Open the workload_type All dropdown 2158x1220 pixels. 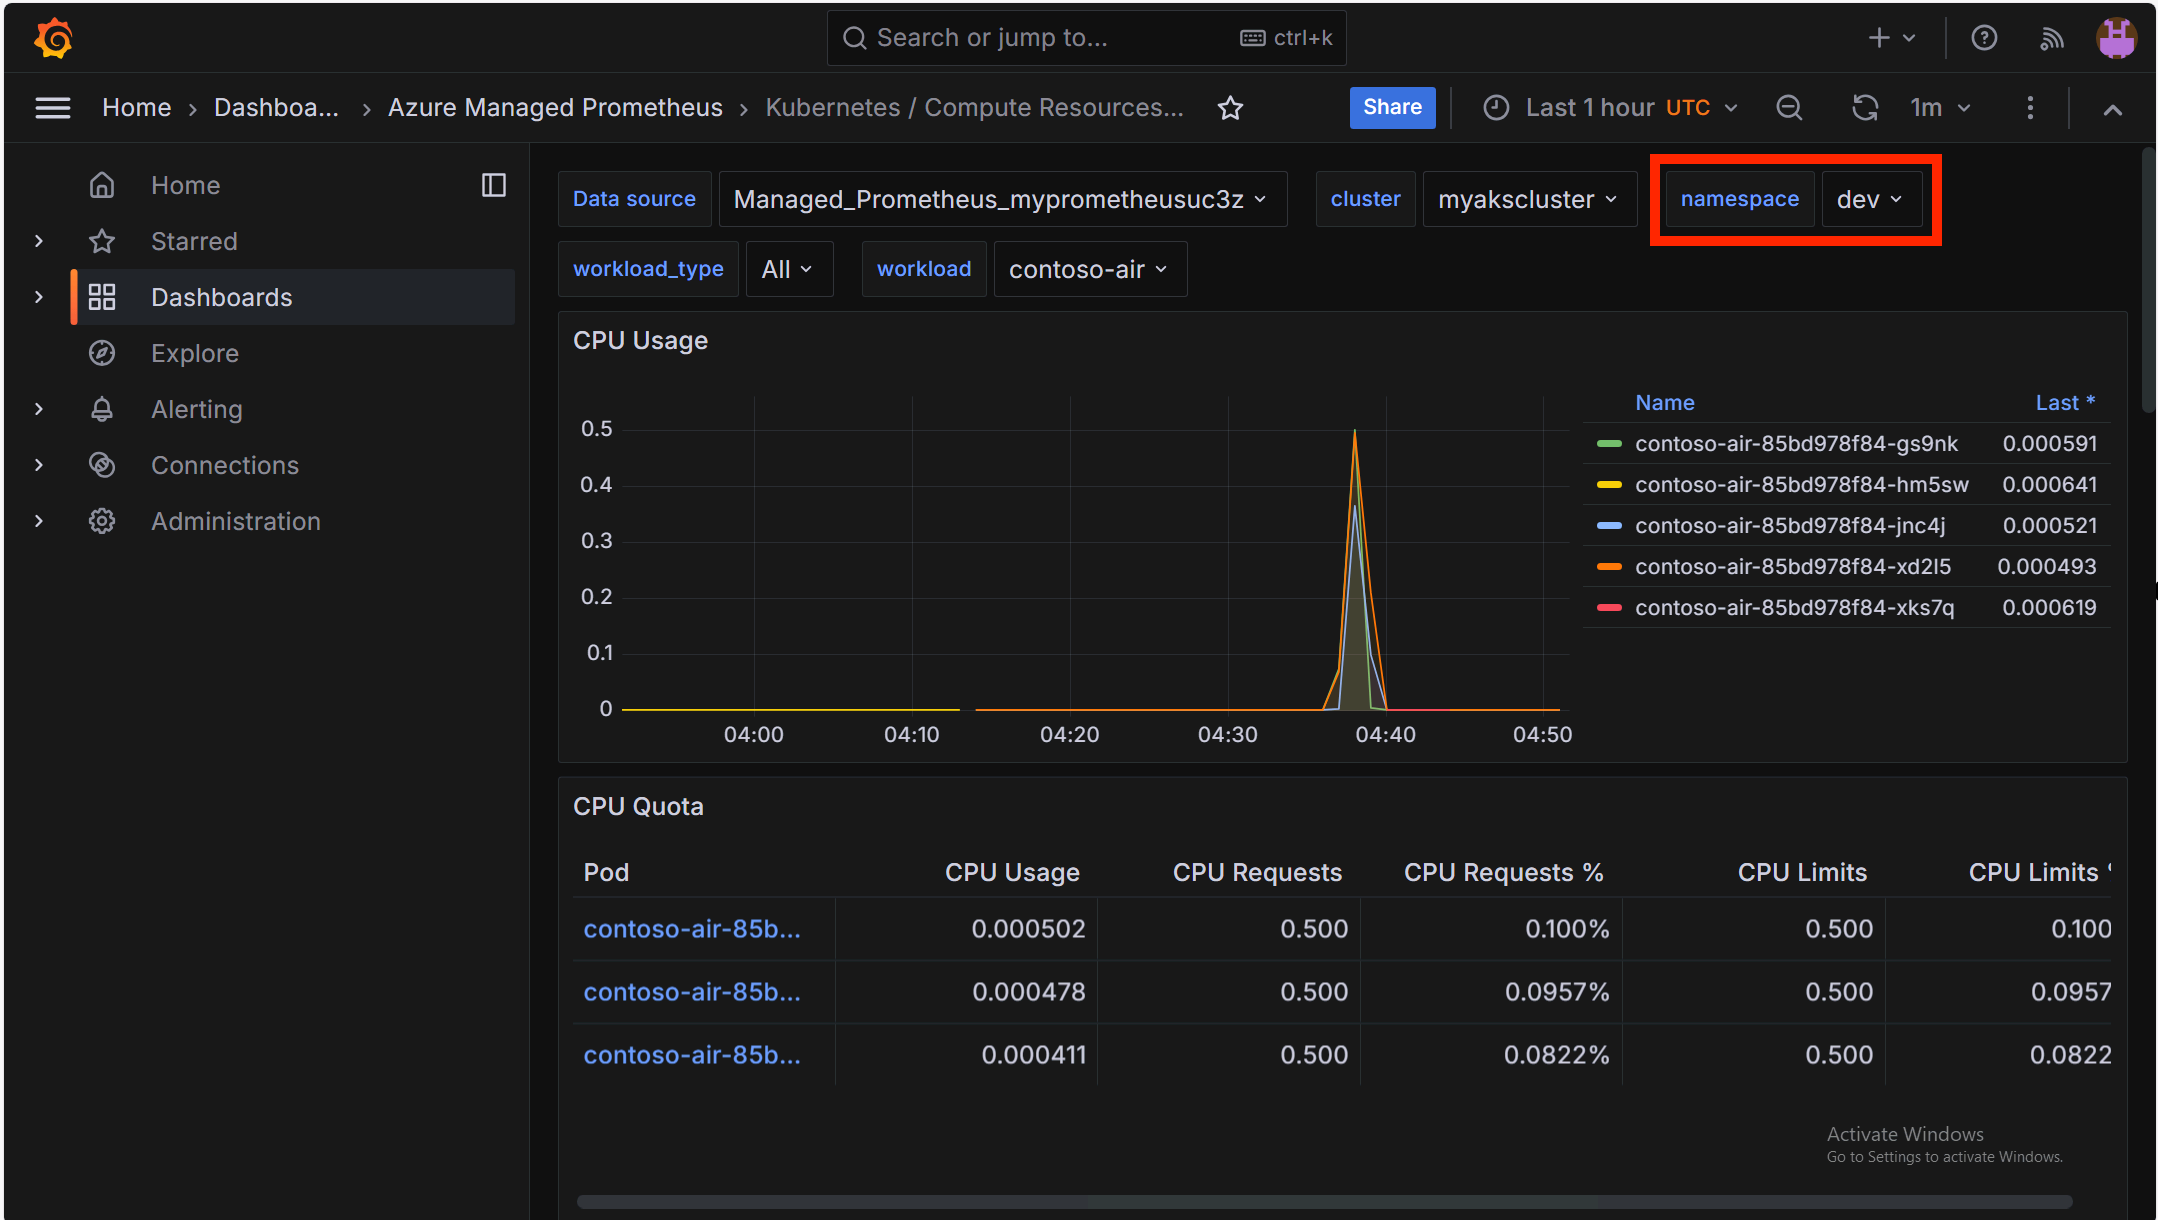(x=788, y=269)
